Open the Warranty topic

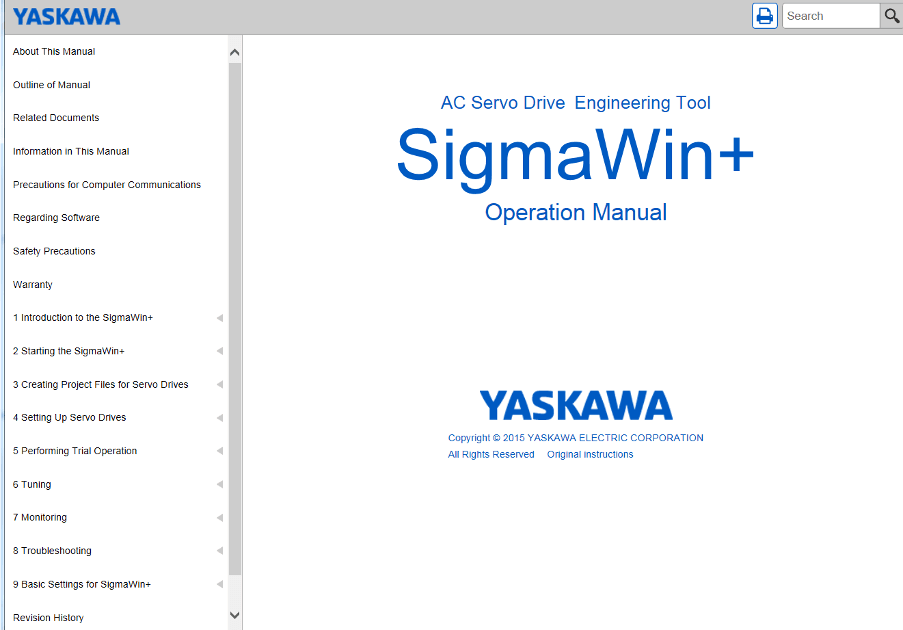pos(33,285)
